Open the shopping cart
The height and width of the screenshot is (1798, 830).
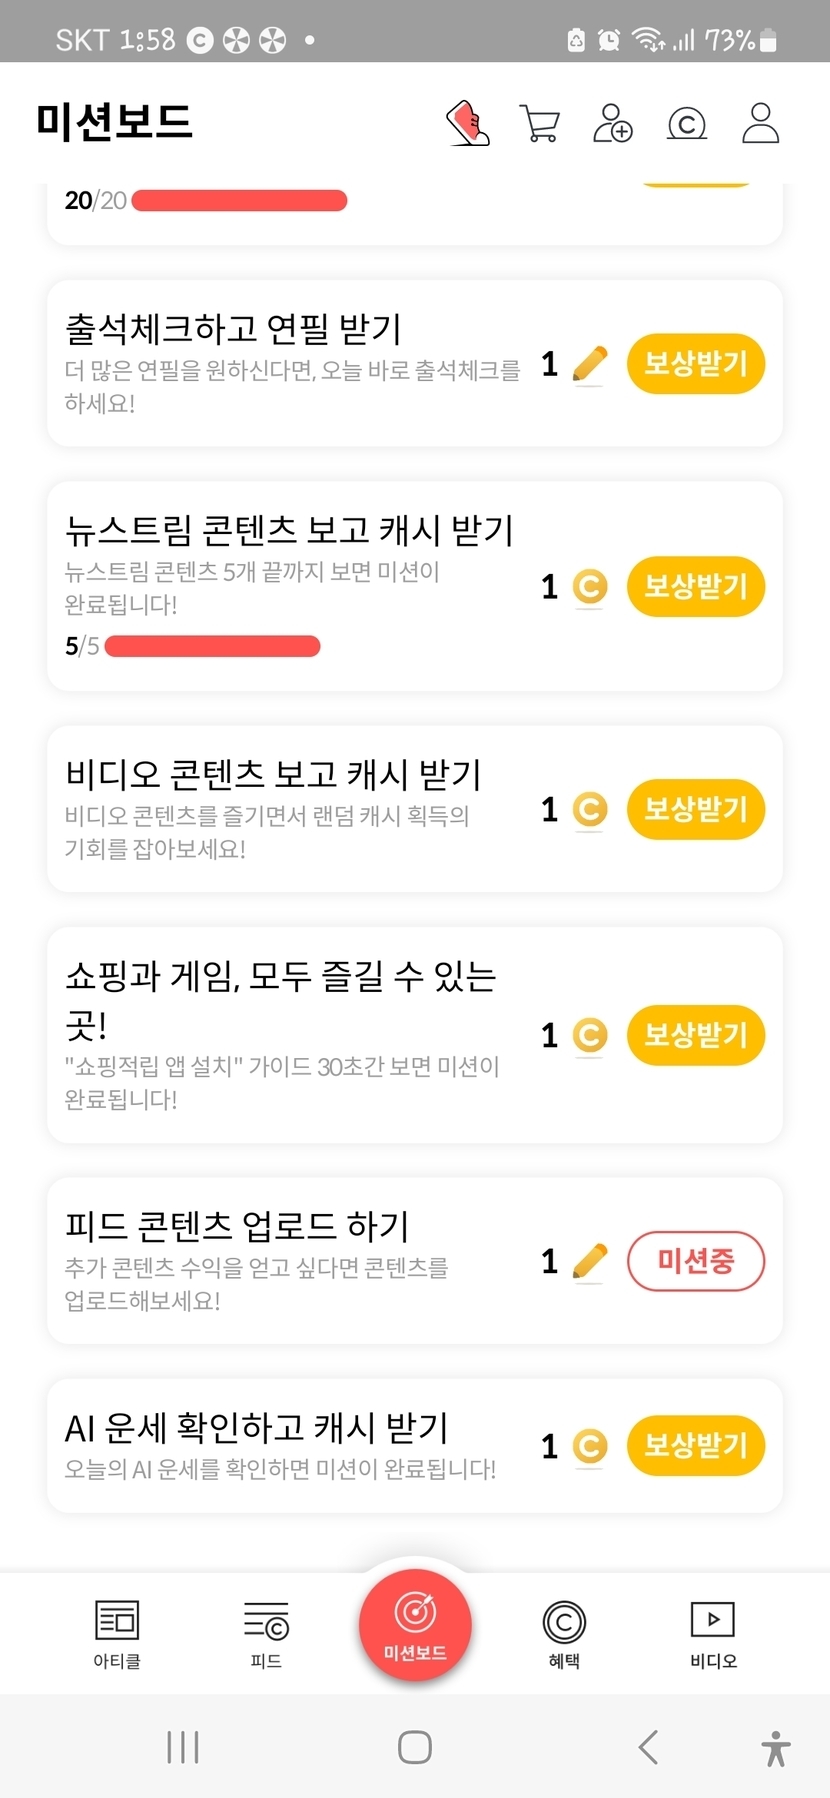540,124
